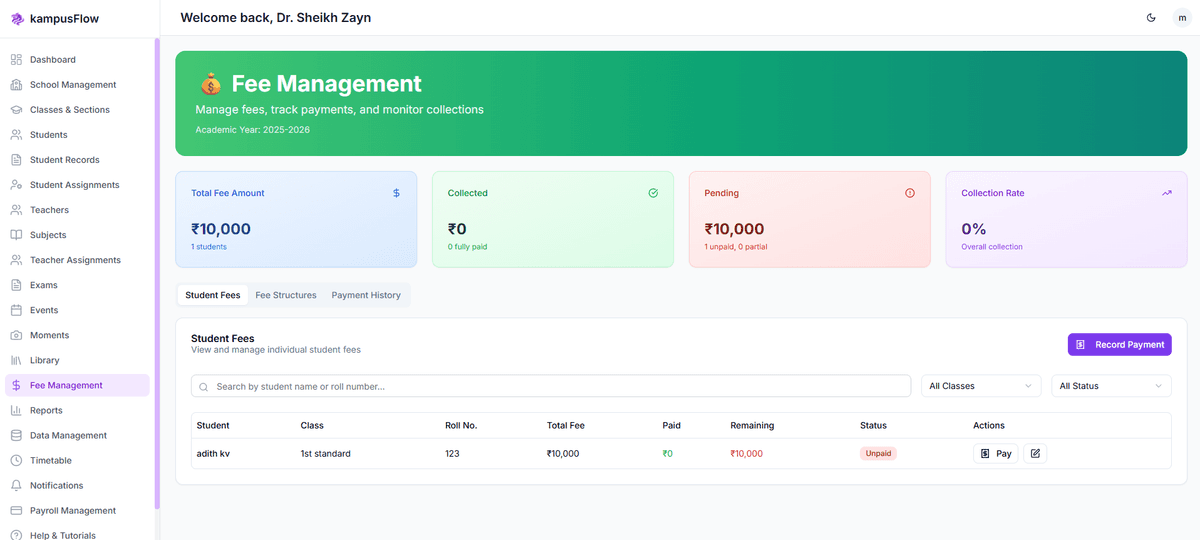
Task: Click the Moments camera icon
Action: tap(16, 335)
